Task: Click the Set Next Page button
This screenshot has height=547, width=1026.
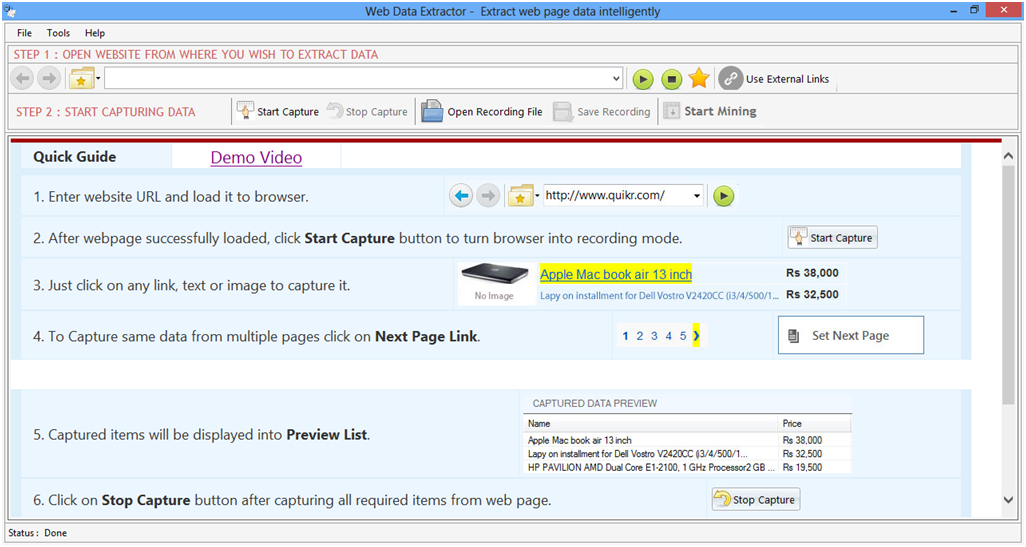Action: [851, 335]
